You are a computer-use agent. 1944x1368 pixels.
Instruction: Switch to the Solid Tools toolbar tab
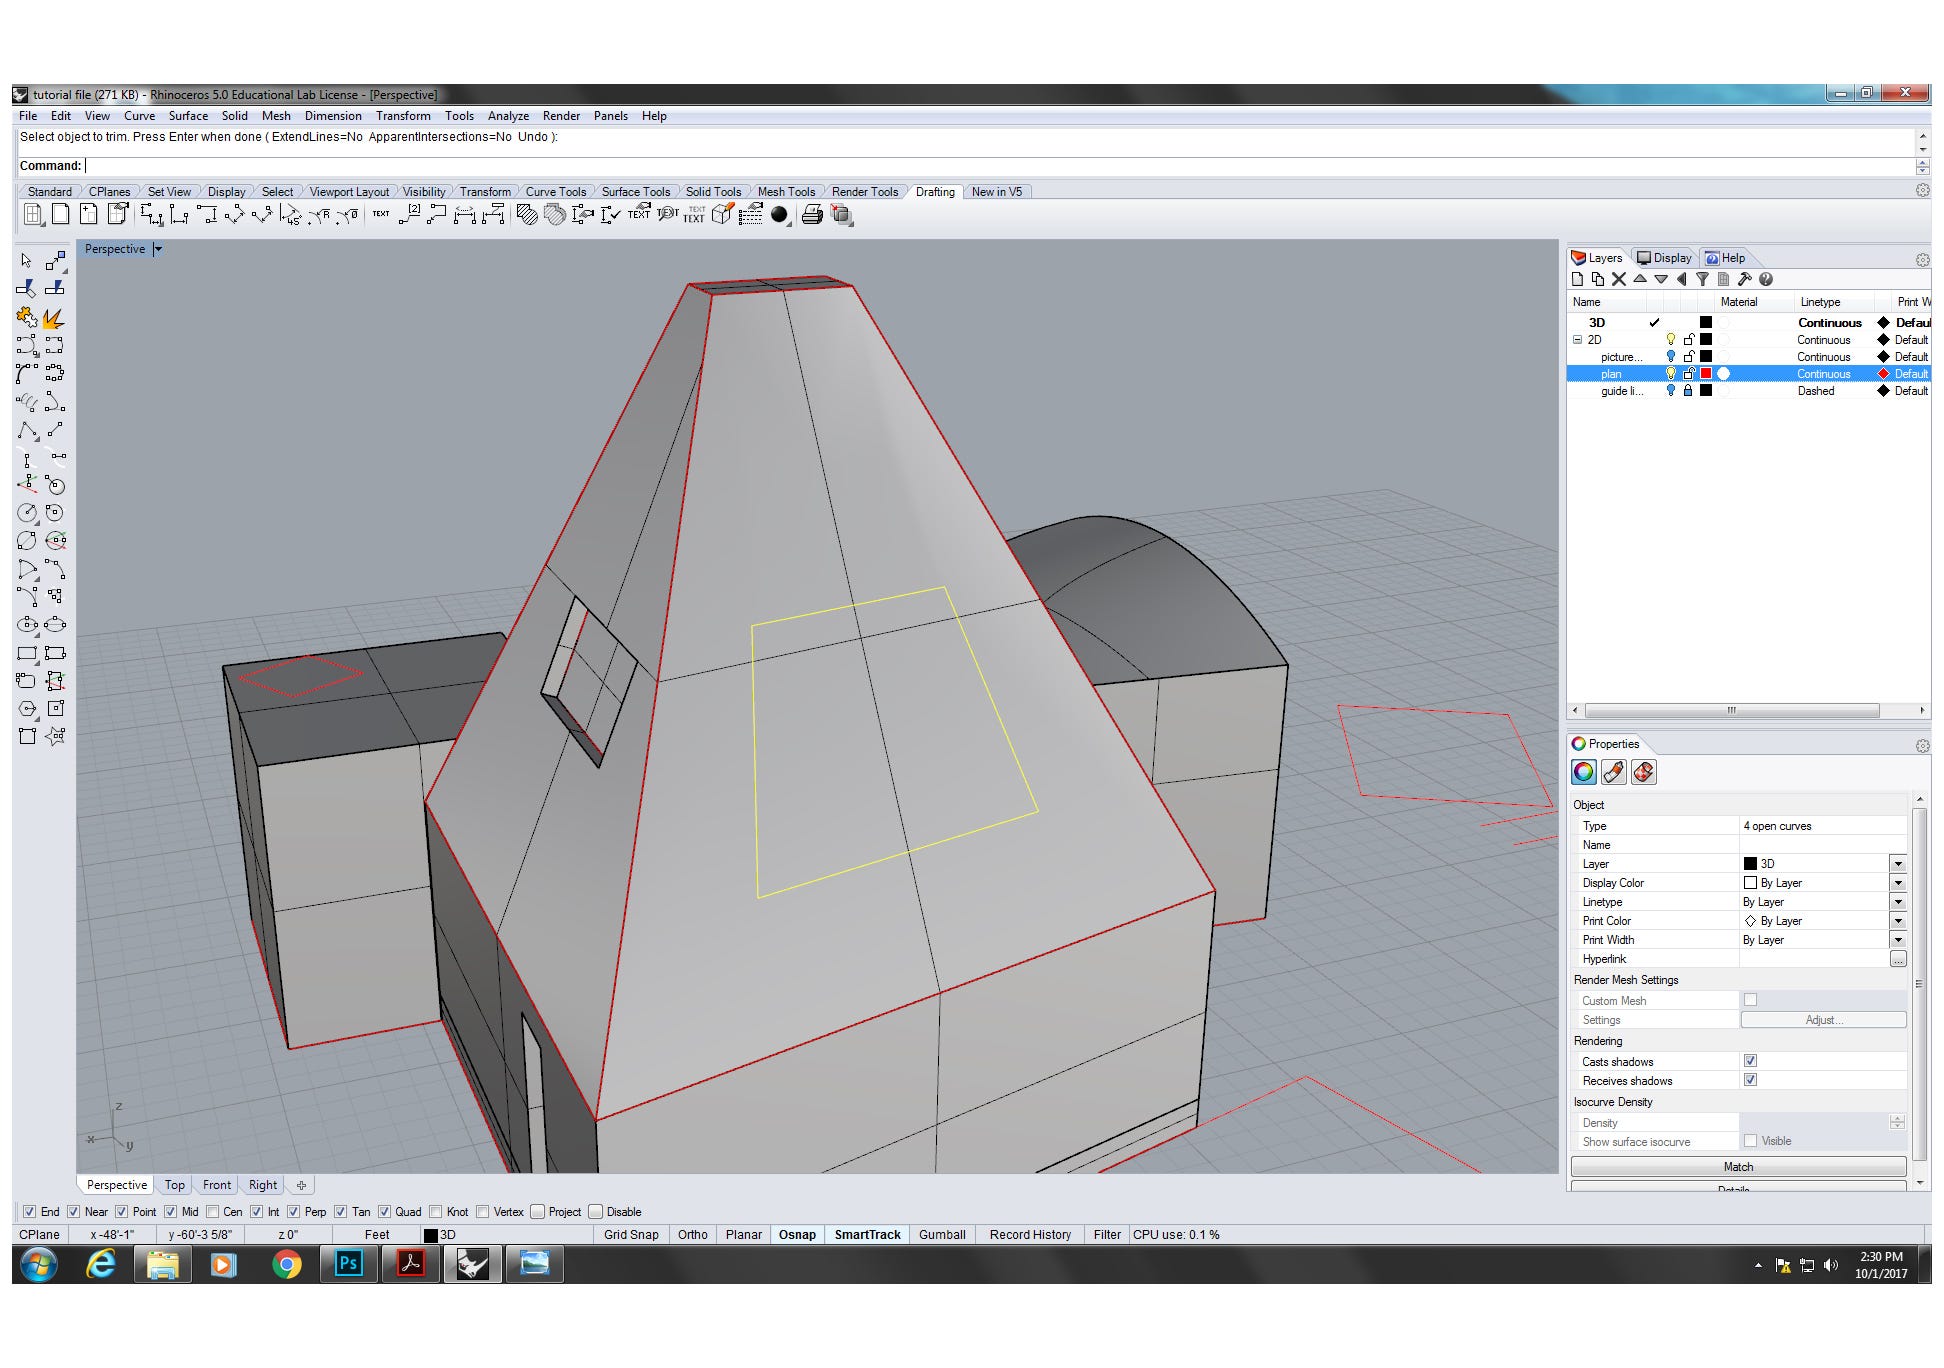tap(713, 192)
